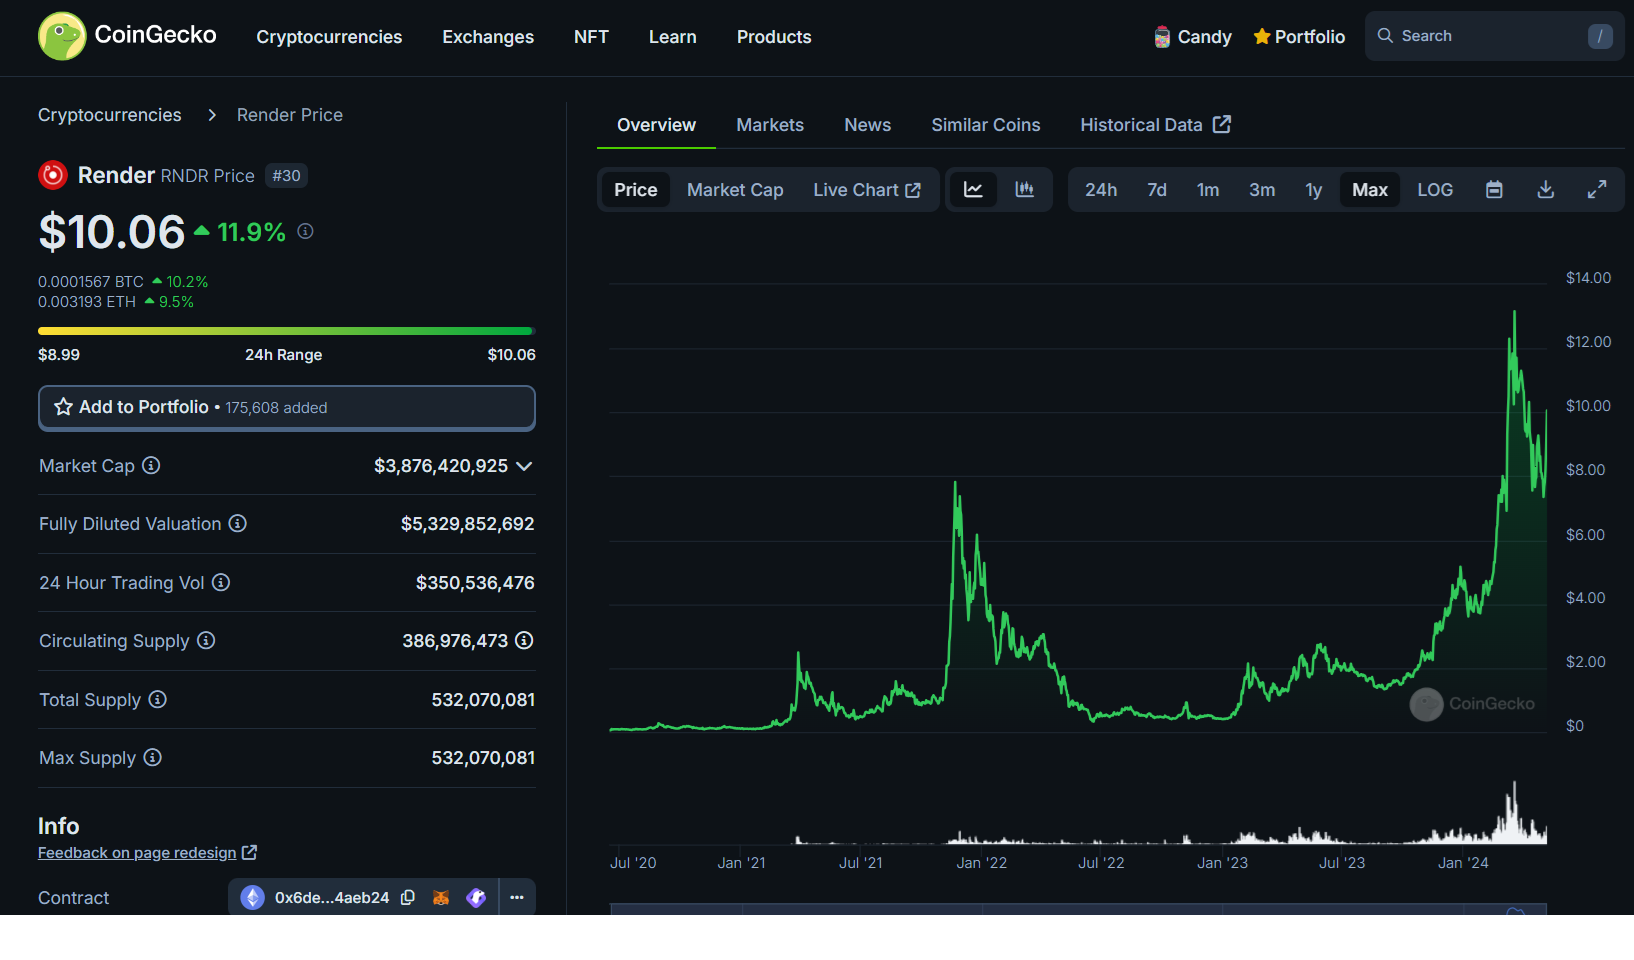The width and height of the screenshot is (1634, 960).
Task: Click the 24h Range price bar
Action: point(286,331)
